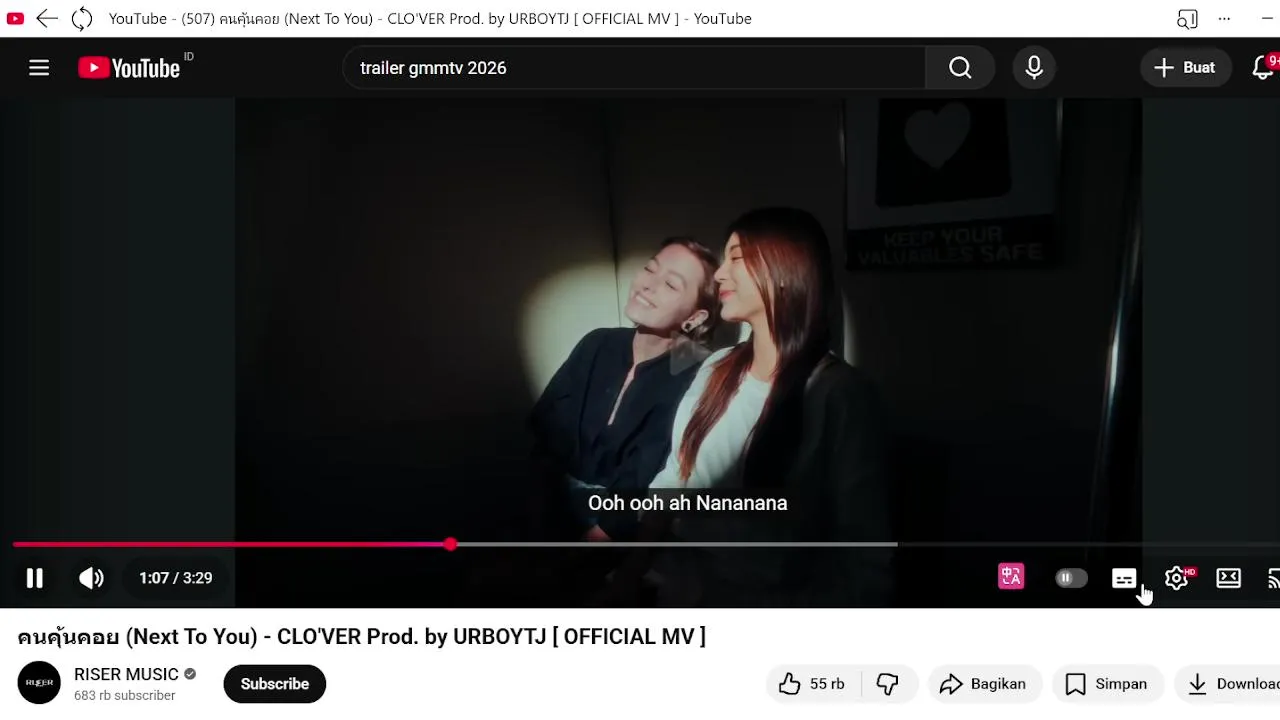Subscribe to the RISER MUSIC channel
Viewport: 1280px width, 720px height.
[x=274, y=684]
